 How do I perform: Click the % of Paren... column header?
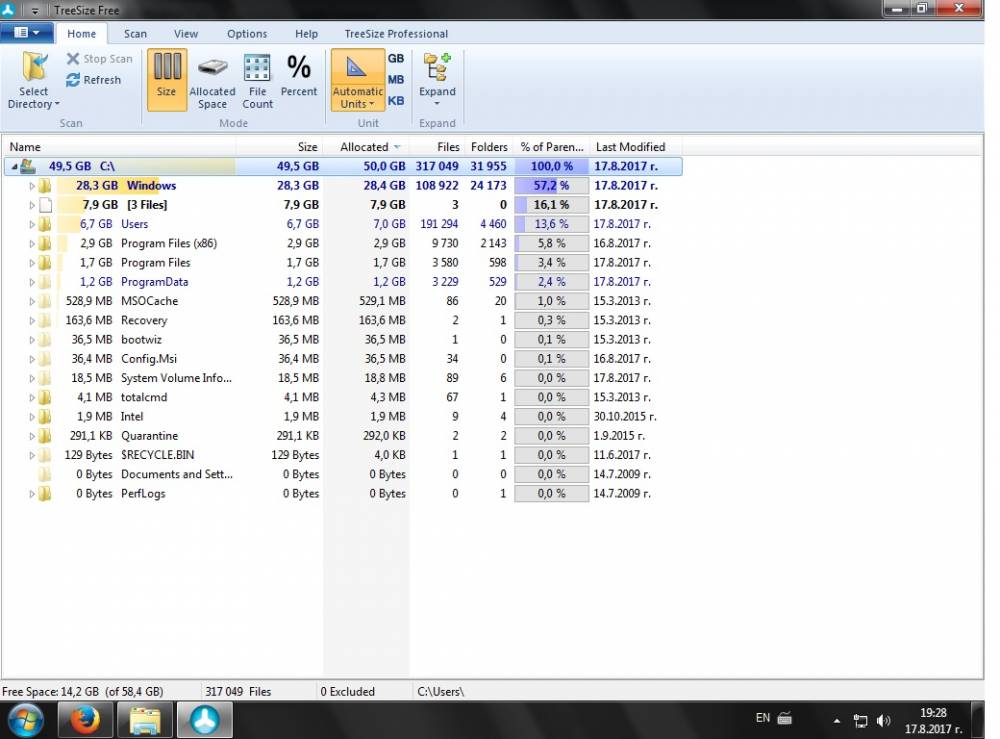pos(552,147)
